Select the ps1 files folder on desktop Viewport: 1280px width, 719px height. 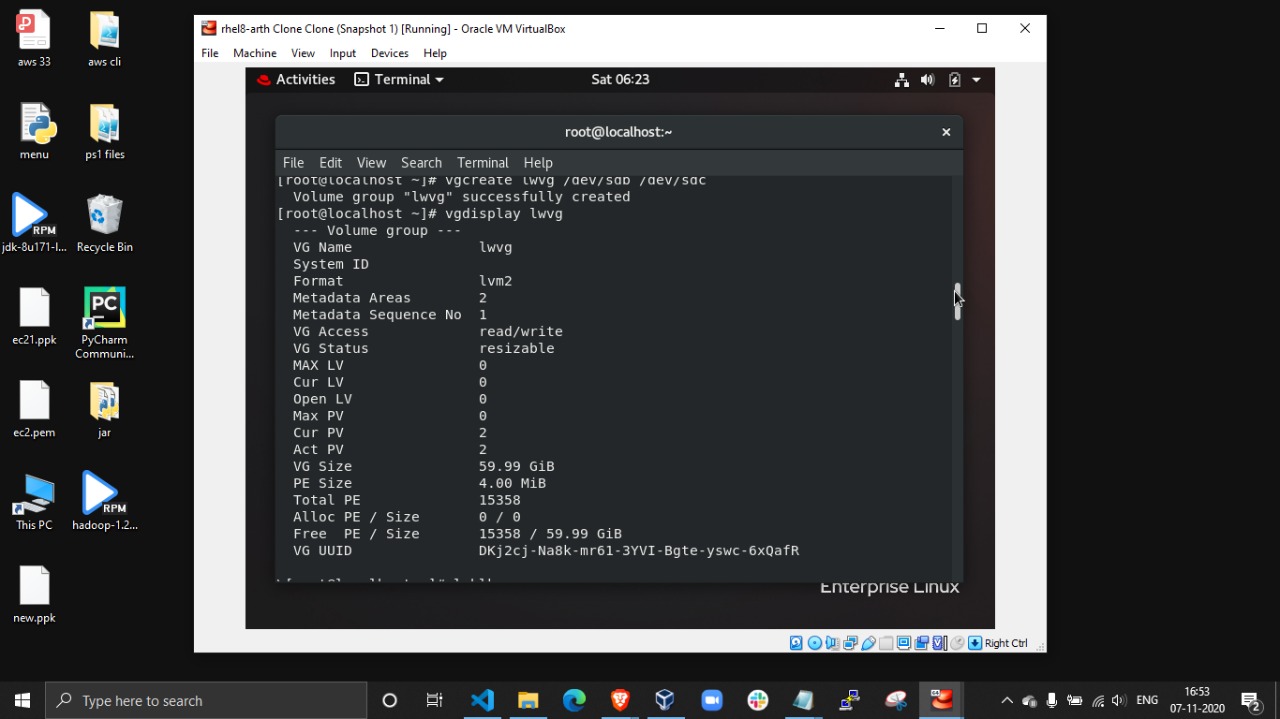pyautogui.click(x=104, y=132)
